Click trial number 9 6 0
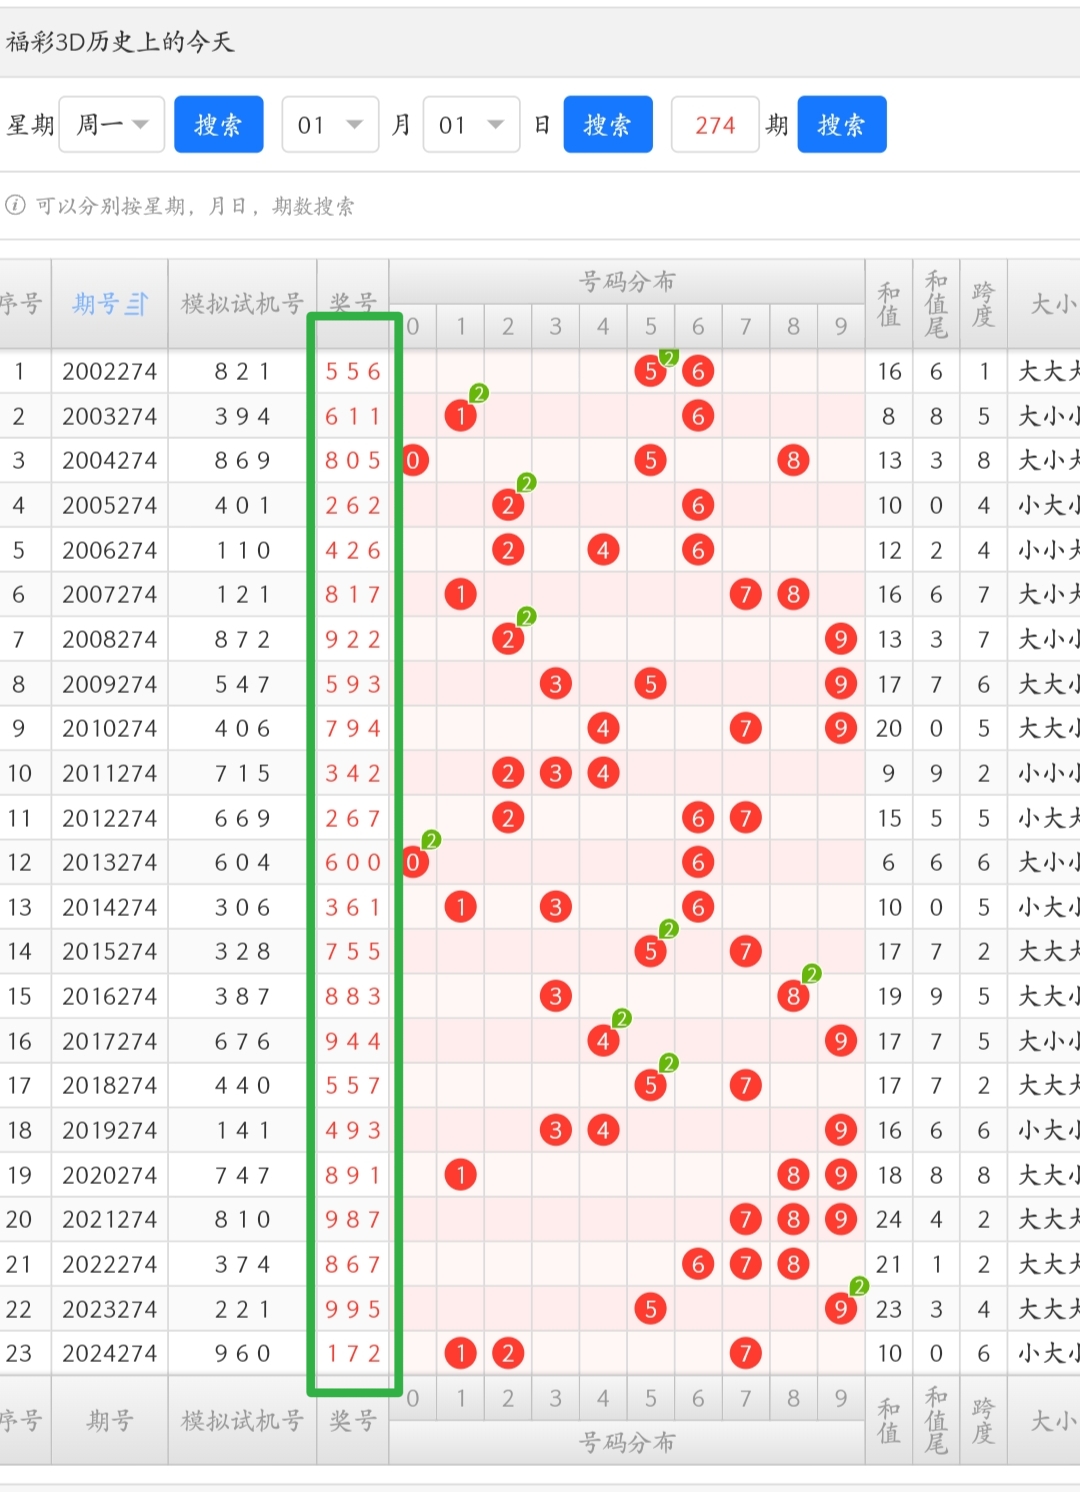This screenshot has height=1492, width=1080. point(242,1353)
